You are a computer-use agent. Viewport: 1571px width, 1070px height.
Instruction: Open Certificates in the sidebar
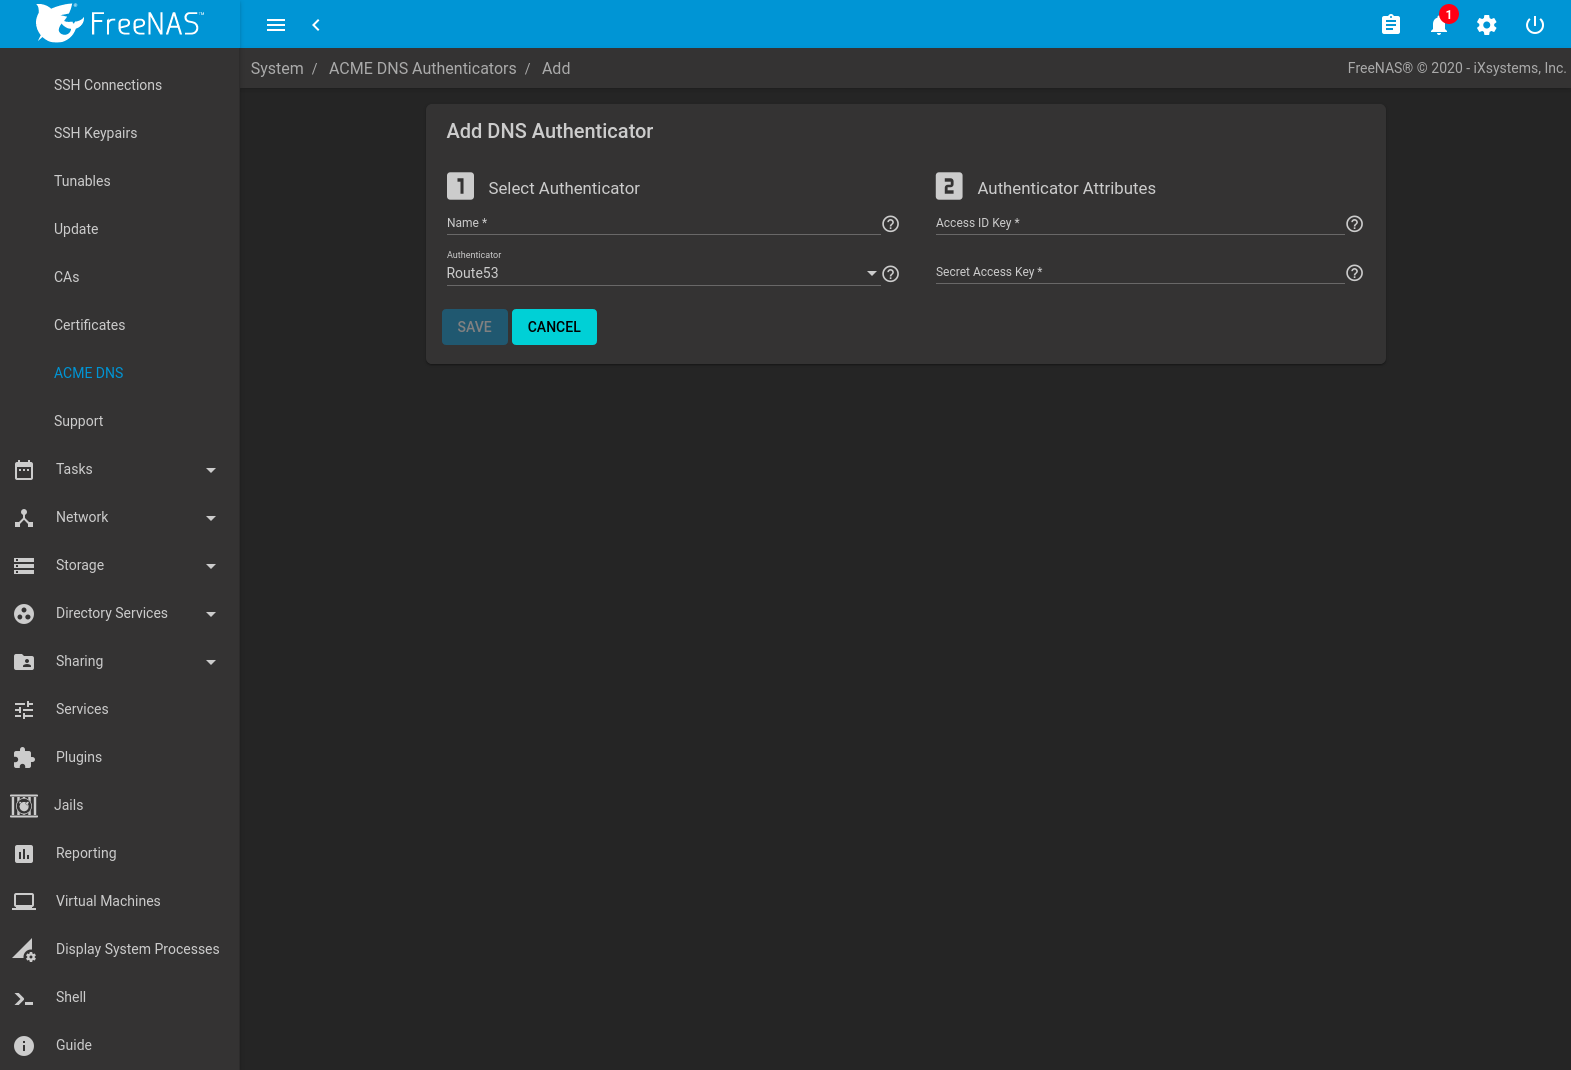pos(90,325)
